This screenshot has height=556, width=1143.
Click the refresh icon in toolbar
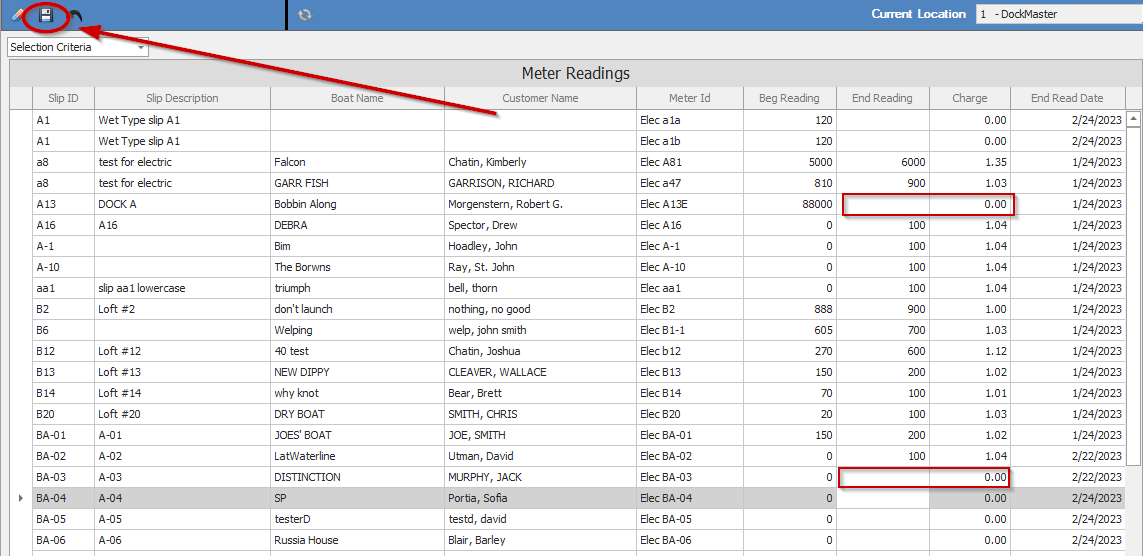pyautogui.click(x=305, y=15)
